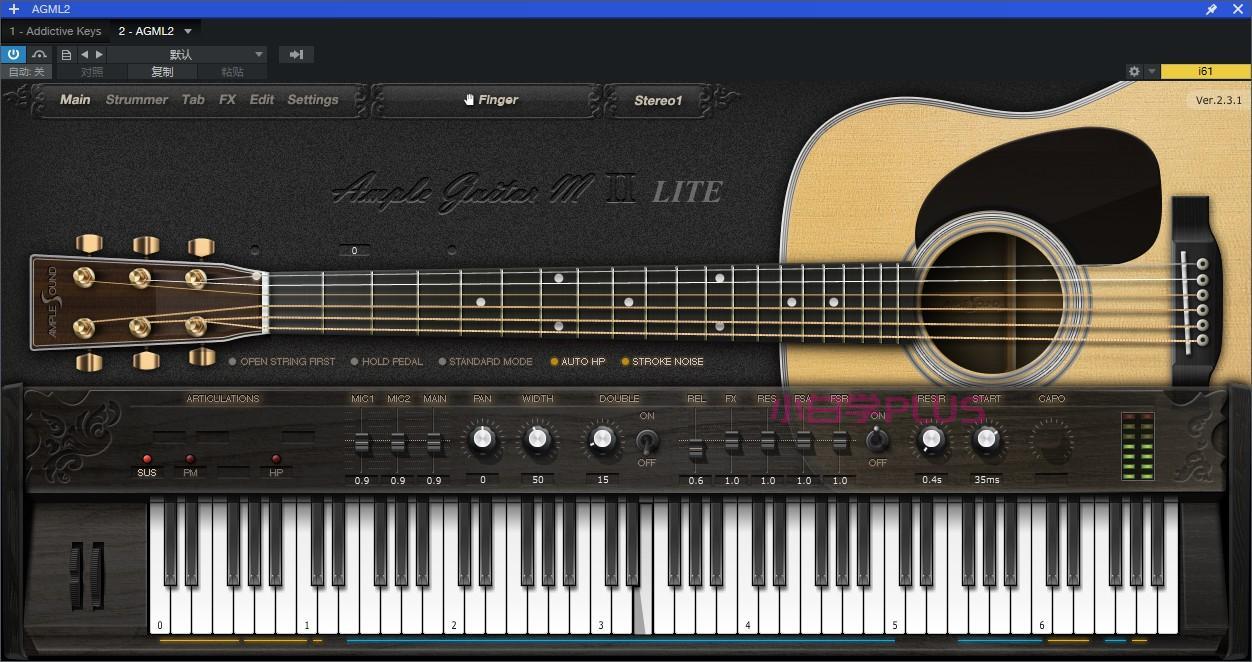
Task: Click the 复制 copy button
Action: [162, 72]
